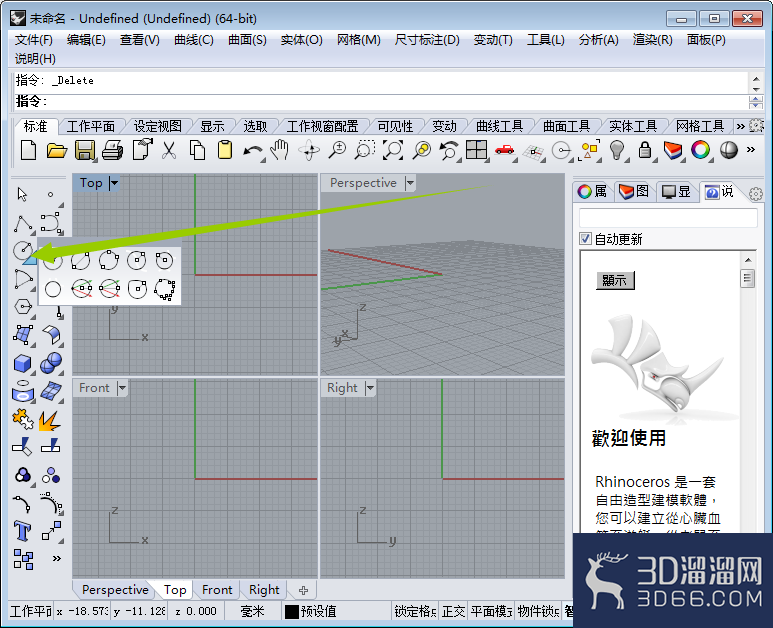Click the lock objects padlock icon
The width and height of the screenshot is (773, 628).
[x=644, y=150]
